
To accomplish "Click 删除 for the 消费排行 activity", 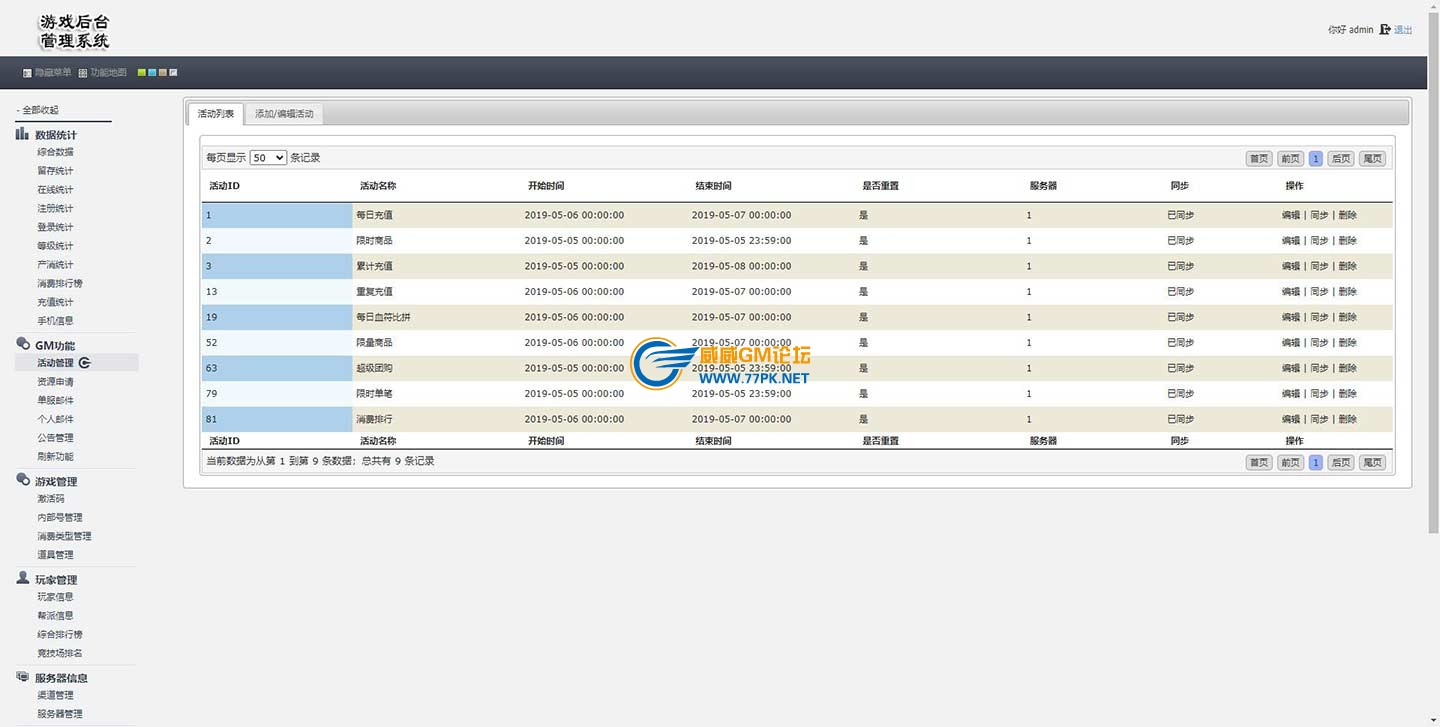I will (x=1348, y=419).
